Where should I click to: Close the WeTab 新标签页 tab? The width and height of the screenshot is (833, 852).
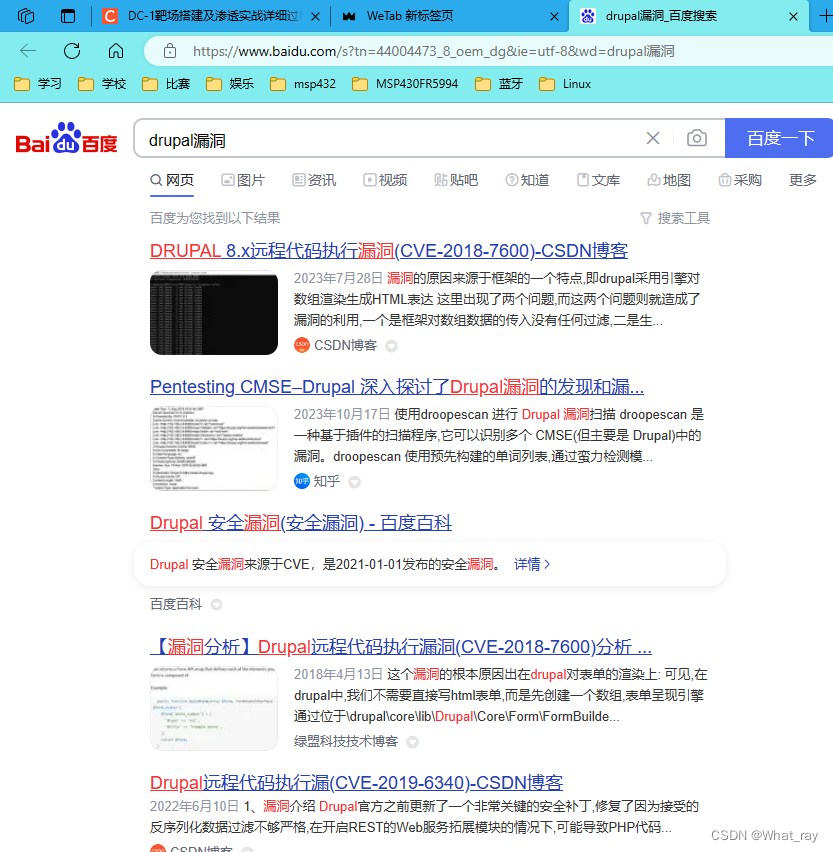(554, 17)
